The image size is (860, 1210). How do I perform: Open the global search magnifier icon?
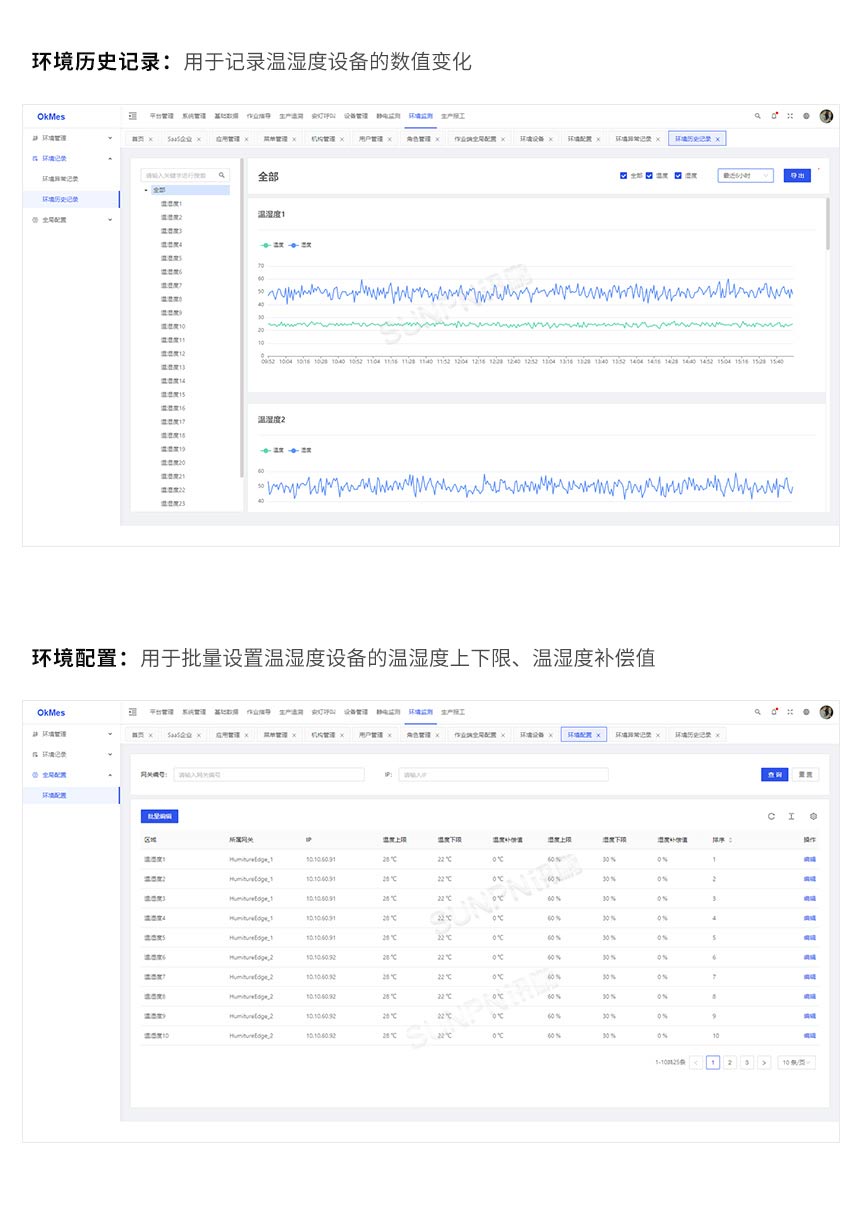coord(758,116)
